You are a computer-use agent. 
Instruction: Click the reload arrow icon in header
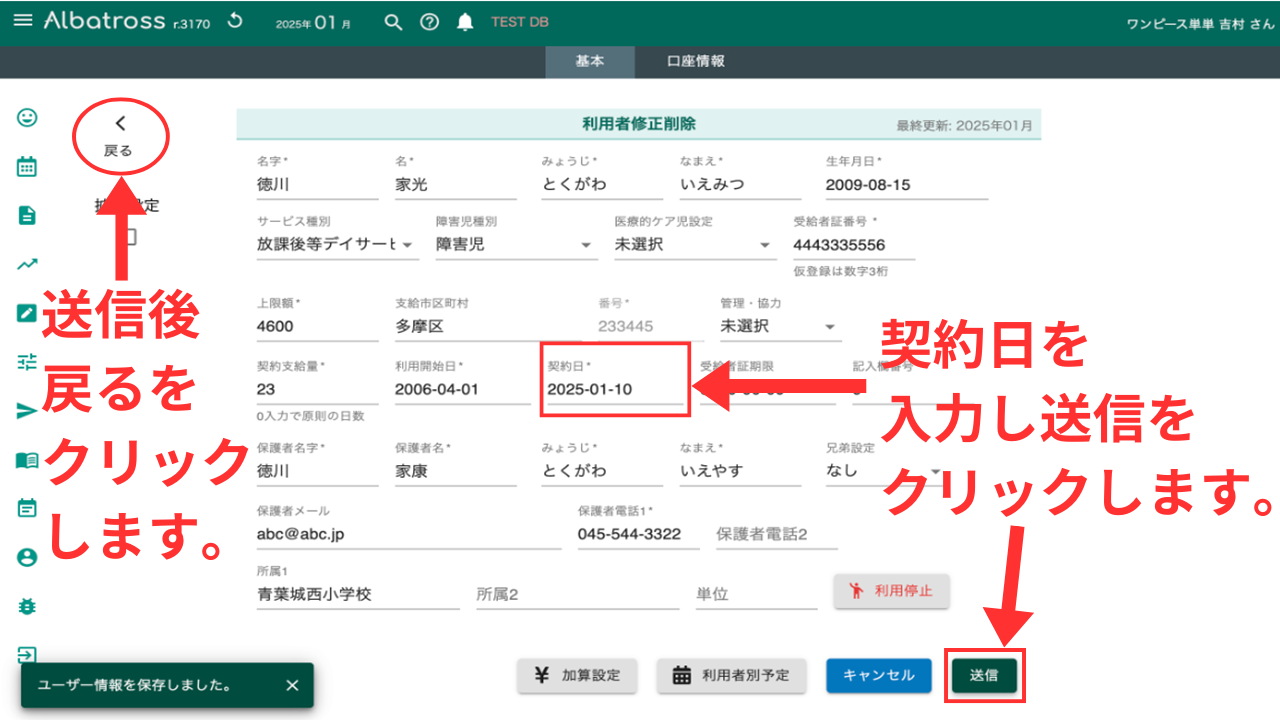pyautogui.click(x=235, y=21)
